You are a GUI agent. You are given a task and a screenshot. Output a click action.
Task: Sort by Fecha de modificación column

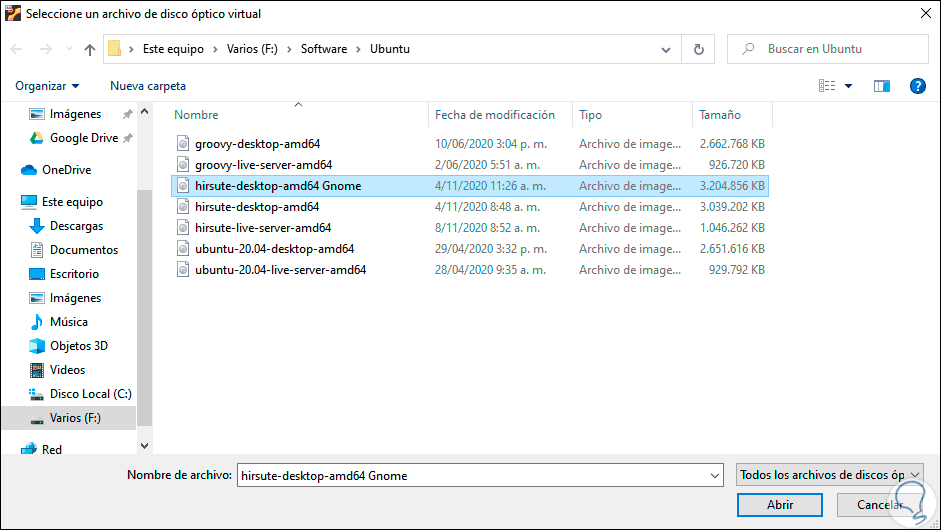point(495,115)
